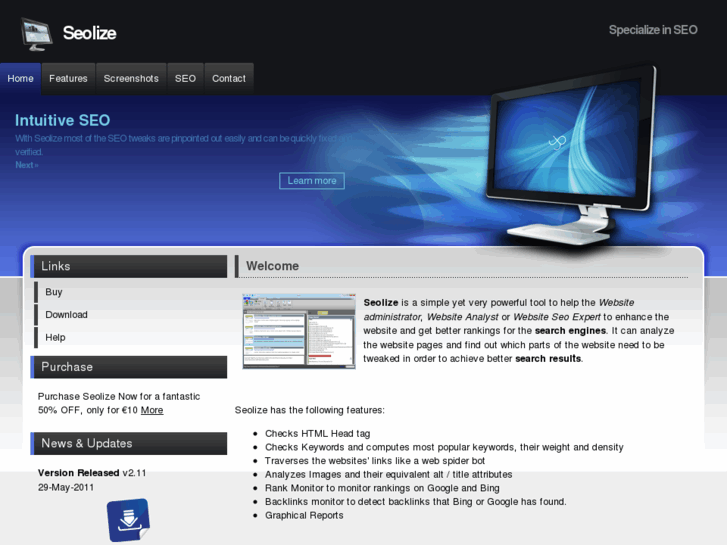
Task: Click the Analyzes Images feature item
Action: [x=389, y=474]
